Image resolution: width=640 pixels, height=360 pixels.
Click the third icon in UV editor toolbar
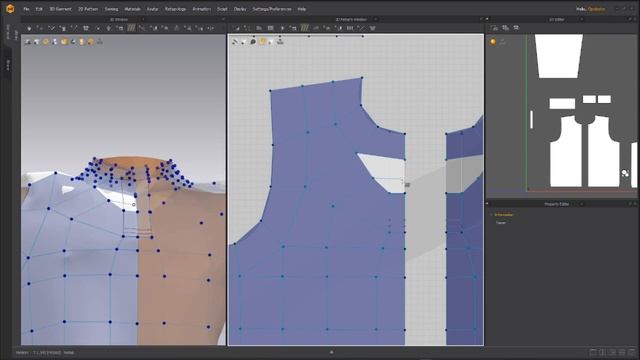pyautogui.click(x=516, y=28)
